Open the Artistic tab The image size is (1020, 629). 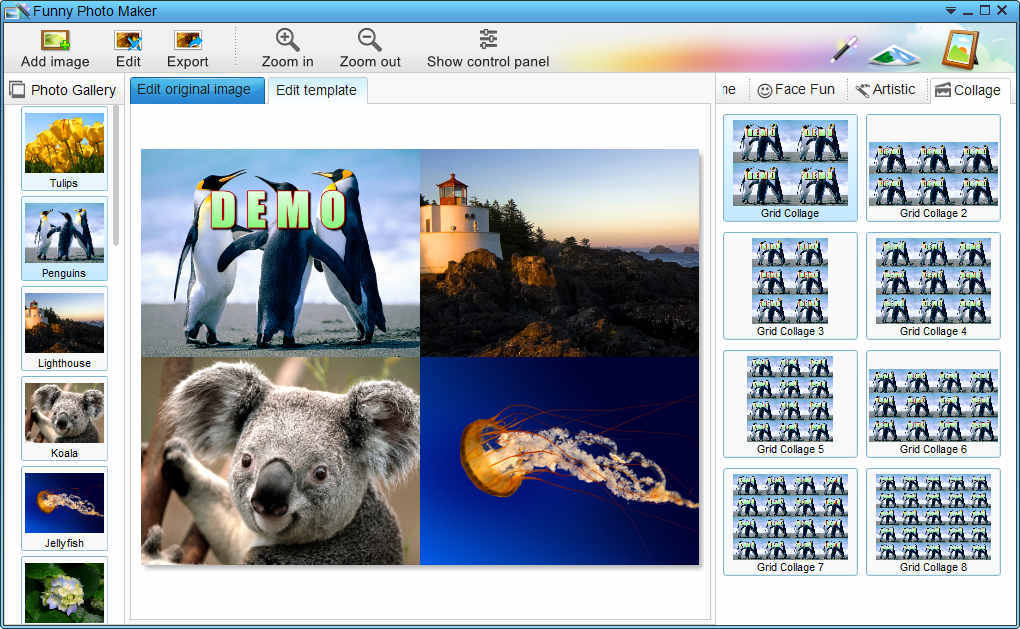[885, 90]
